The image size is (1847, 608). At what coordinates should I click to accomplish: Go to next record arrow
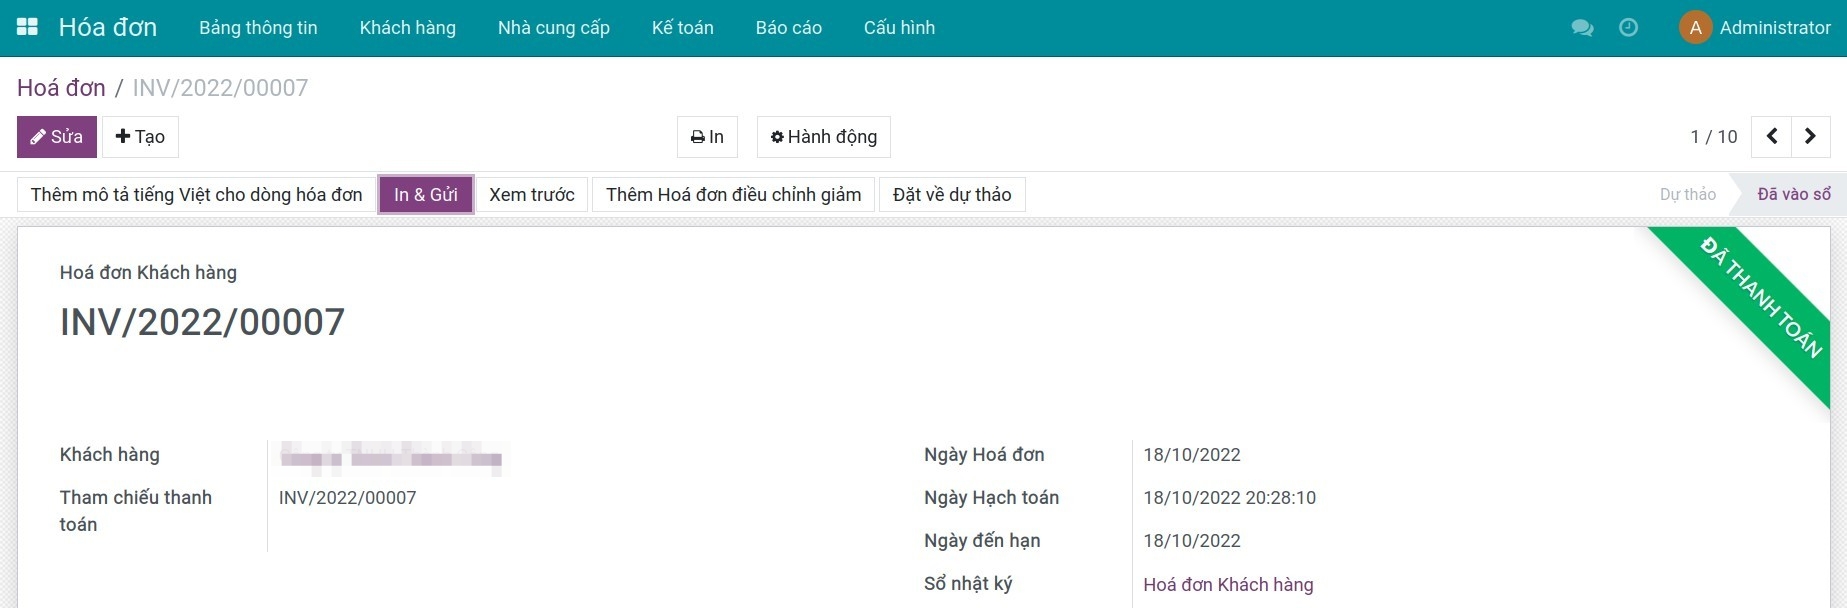1810,136
